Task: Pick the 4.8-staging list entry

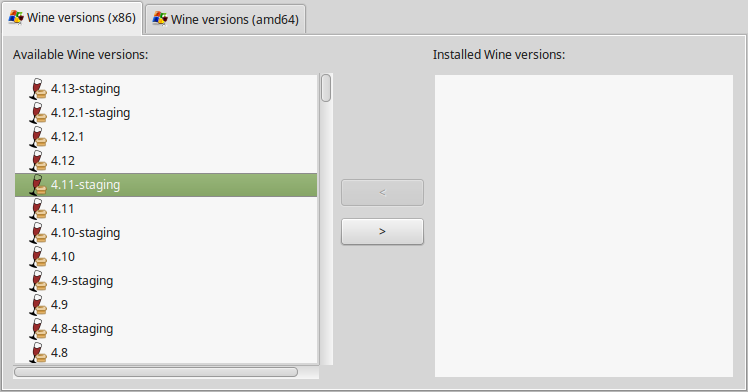Action: click(166, 329)
